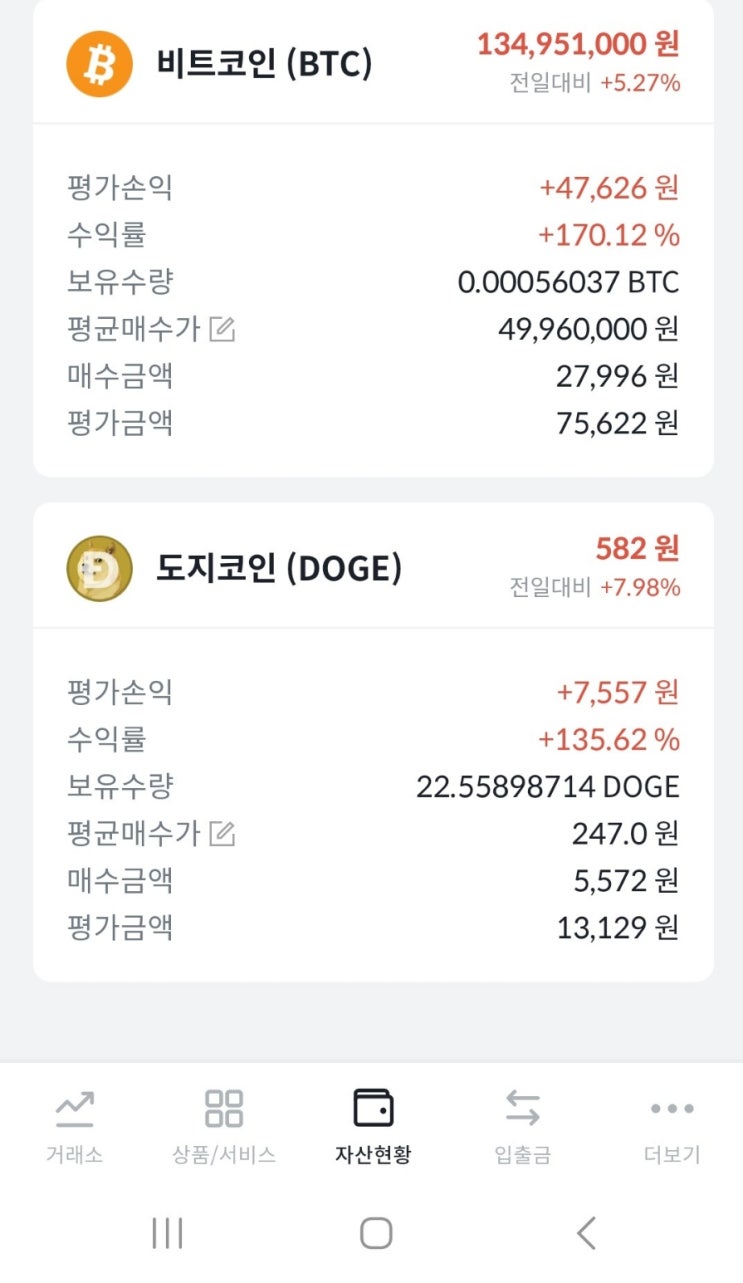
Task: Open the 상품/서비스 grid icon
Action: 223,1108
